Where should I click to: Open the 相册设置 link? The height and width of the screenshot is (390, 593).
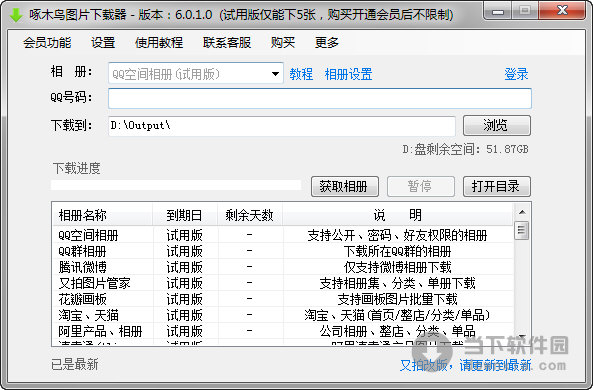pyautogui.click(x=348, y=74)
